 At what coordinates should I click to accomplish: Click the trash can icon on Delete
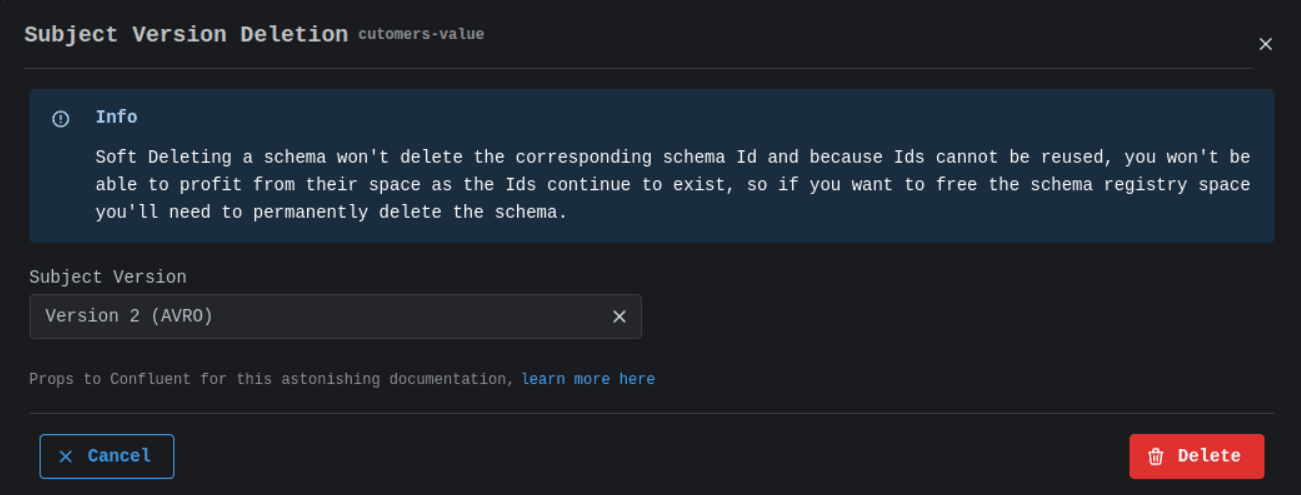1156,456
